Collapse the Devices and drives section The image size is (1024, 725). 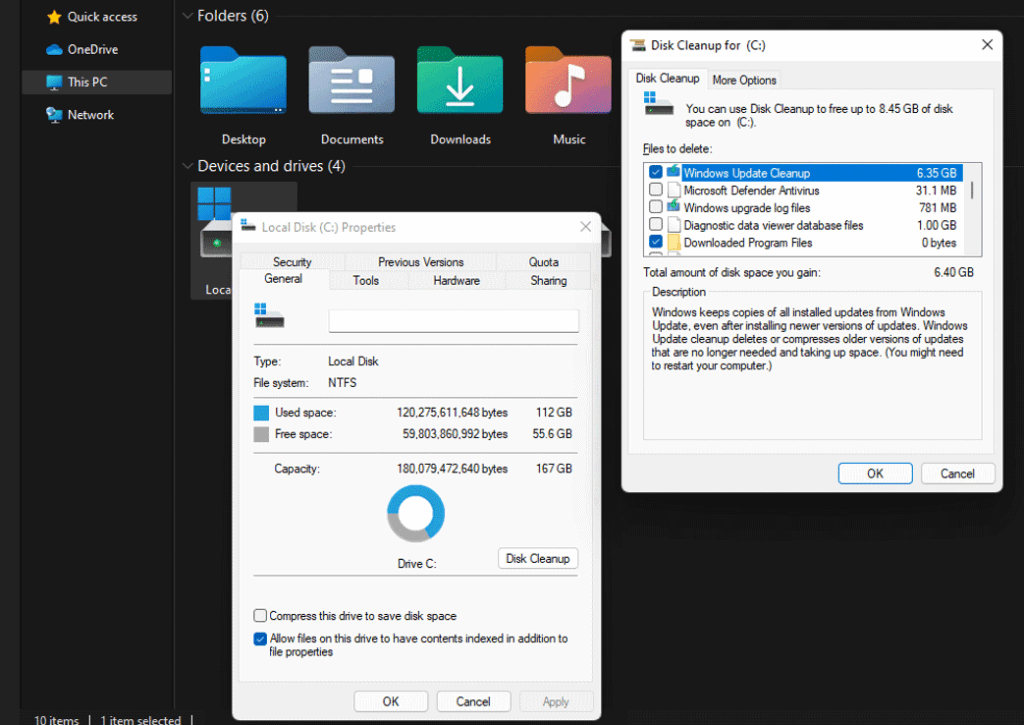[x=186, y=166]
